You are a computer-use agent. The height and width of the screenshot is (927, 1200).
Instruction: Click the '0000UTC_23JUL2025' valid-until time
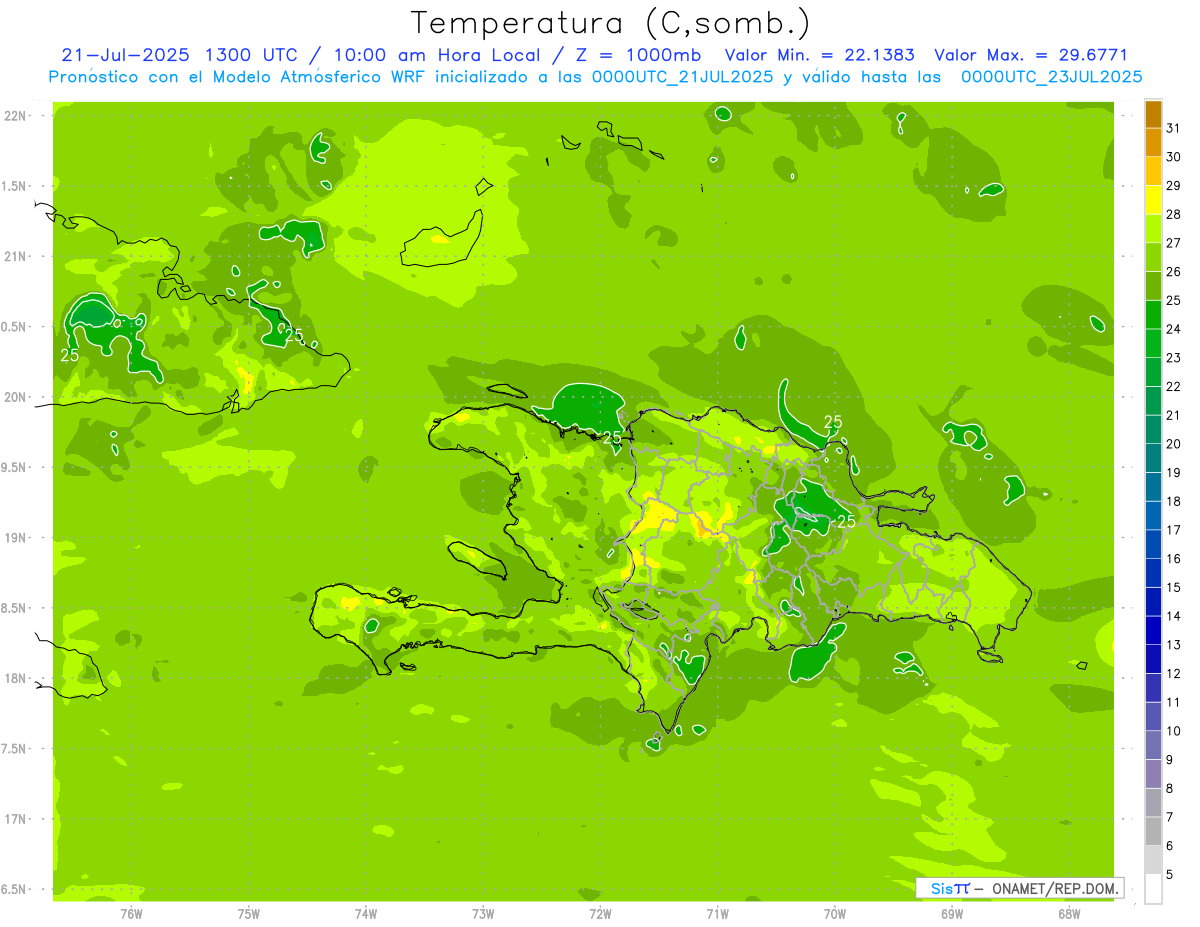pos(1050,77)
